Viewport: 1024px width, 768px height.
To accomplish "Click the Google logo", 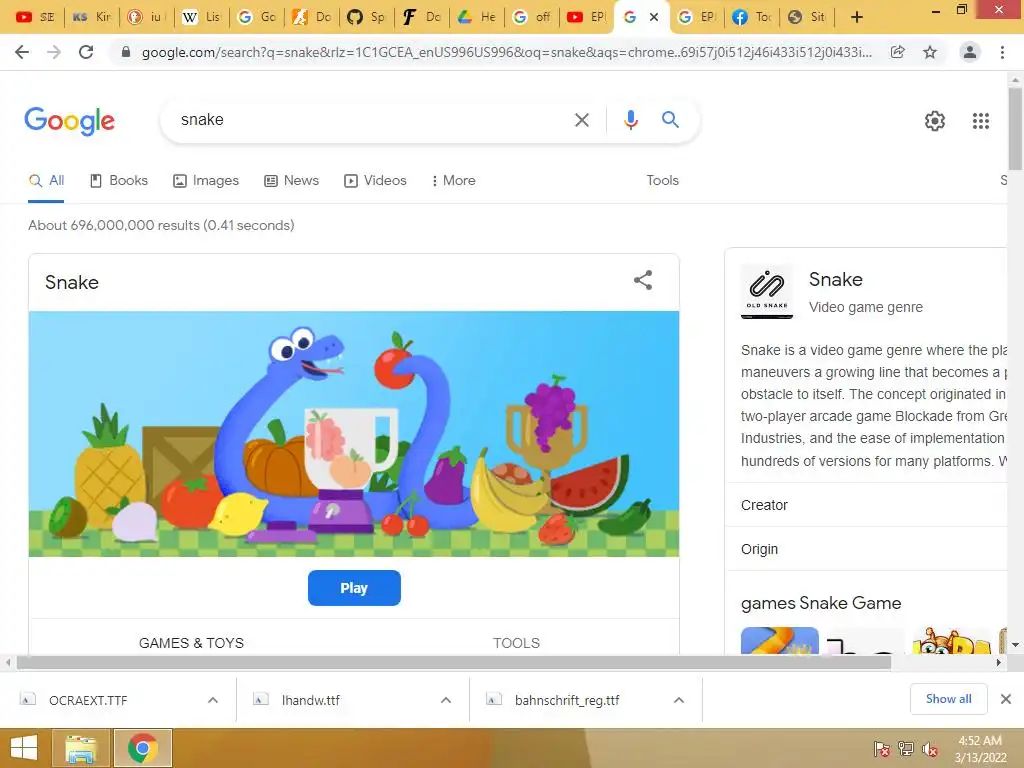I will click(70, 121).
